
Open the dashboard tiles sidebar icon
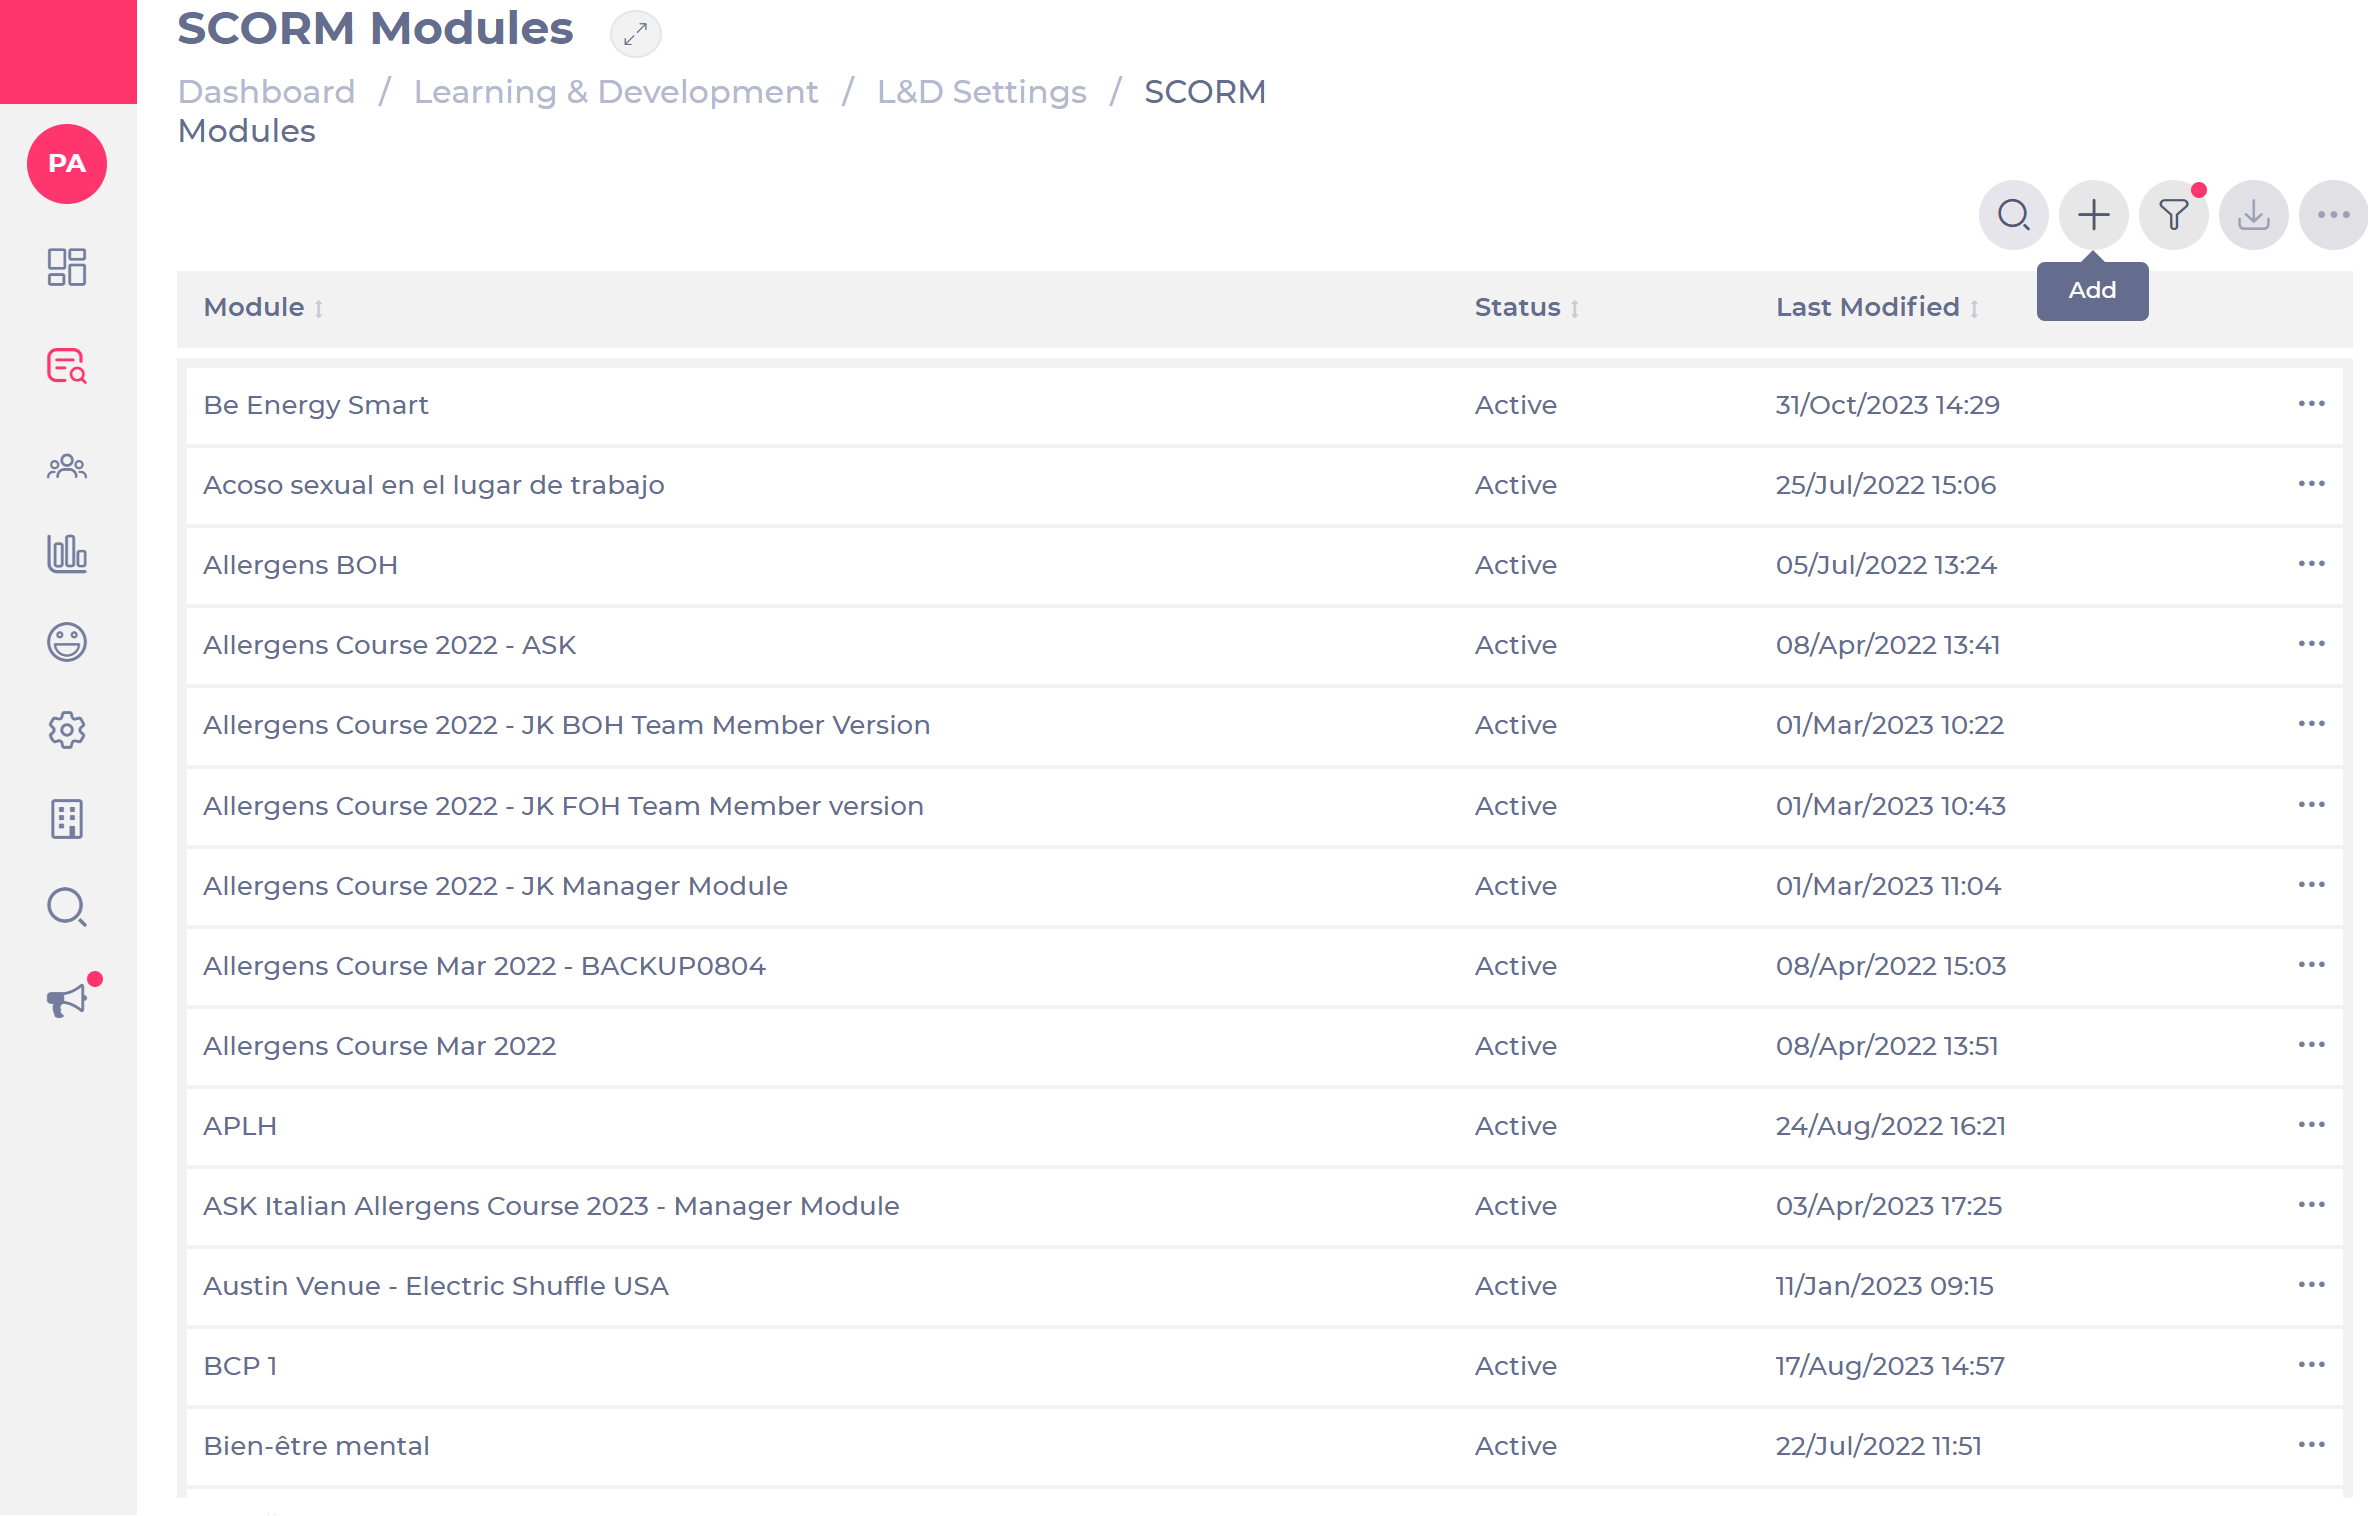coord(67,267)
